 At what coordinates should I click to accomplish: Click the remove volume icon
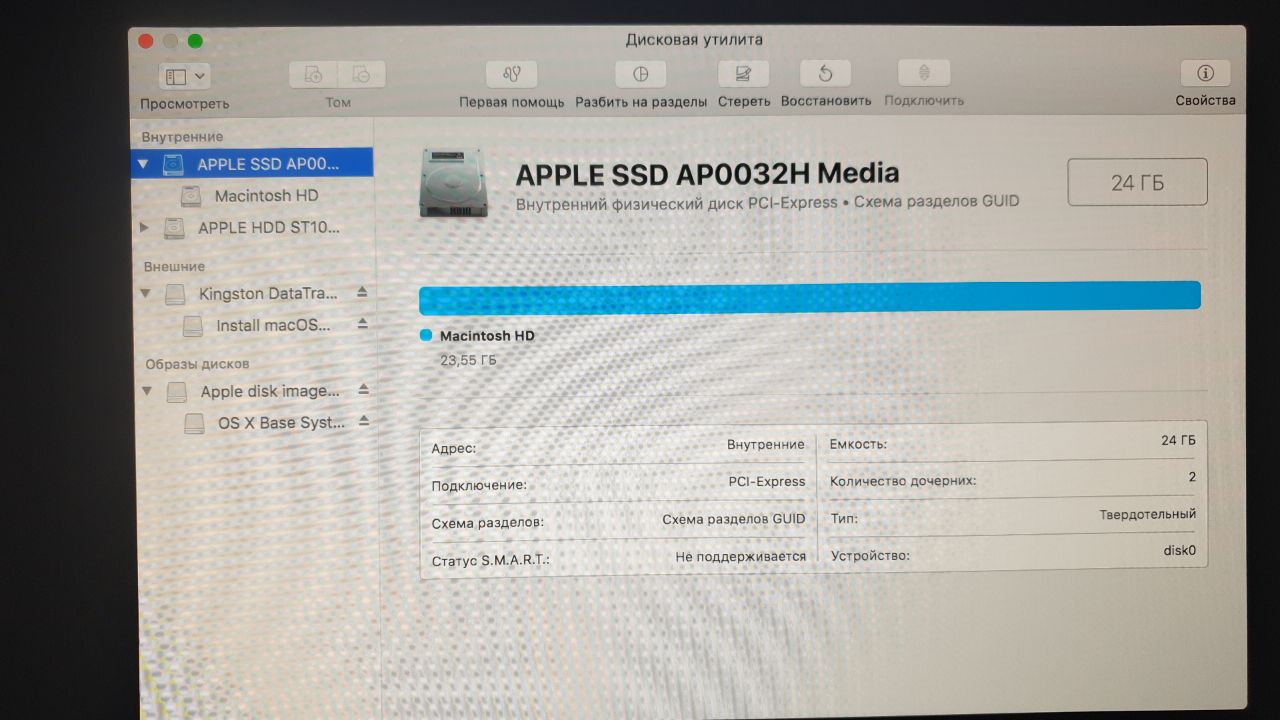[362, 75]
